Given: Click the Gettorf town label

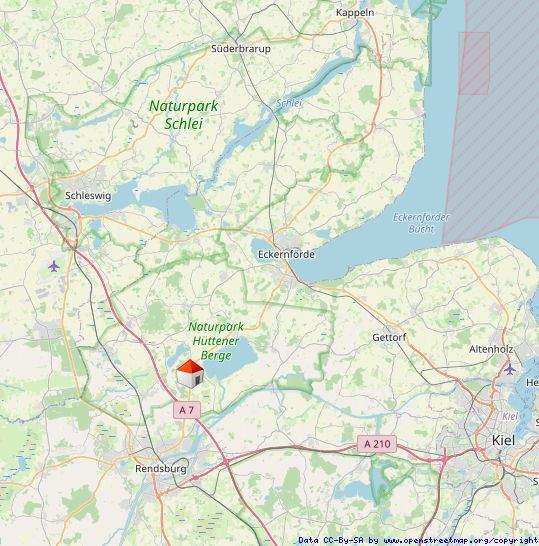Looking at the screenshot, I should click(x=389, y=337).
